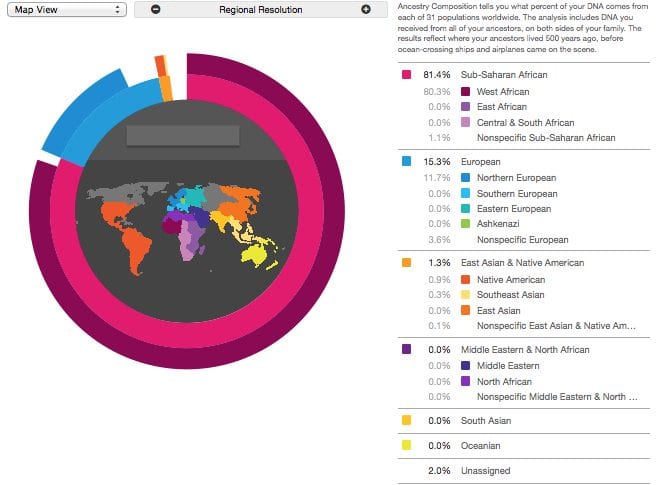661x485 pixels.
Task: Click the Ashkenazi green legend swatch
Action: pyautogui.click(x=466, y=224)
